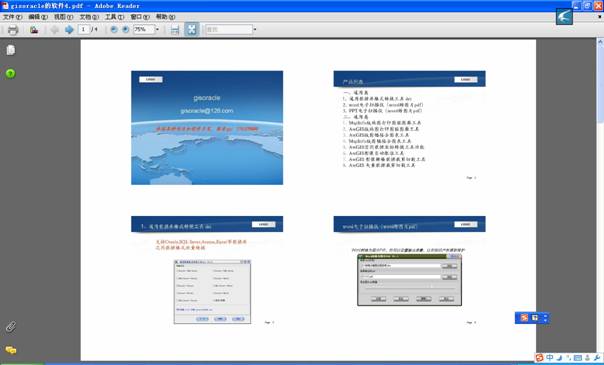
Task: Open the Pages panel icon in sidebar
Action: 10,50
